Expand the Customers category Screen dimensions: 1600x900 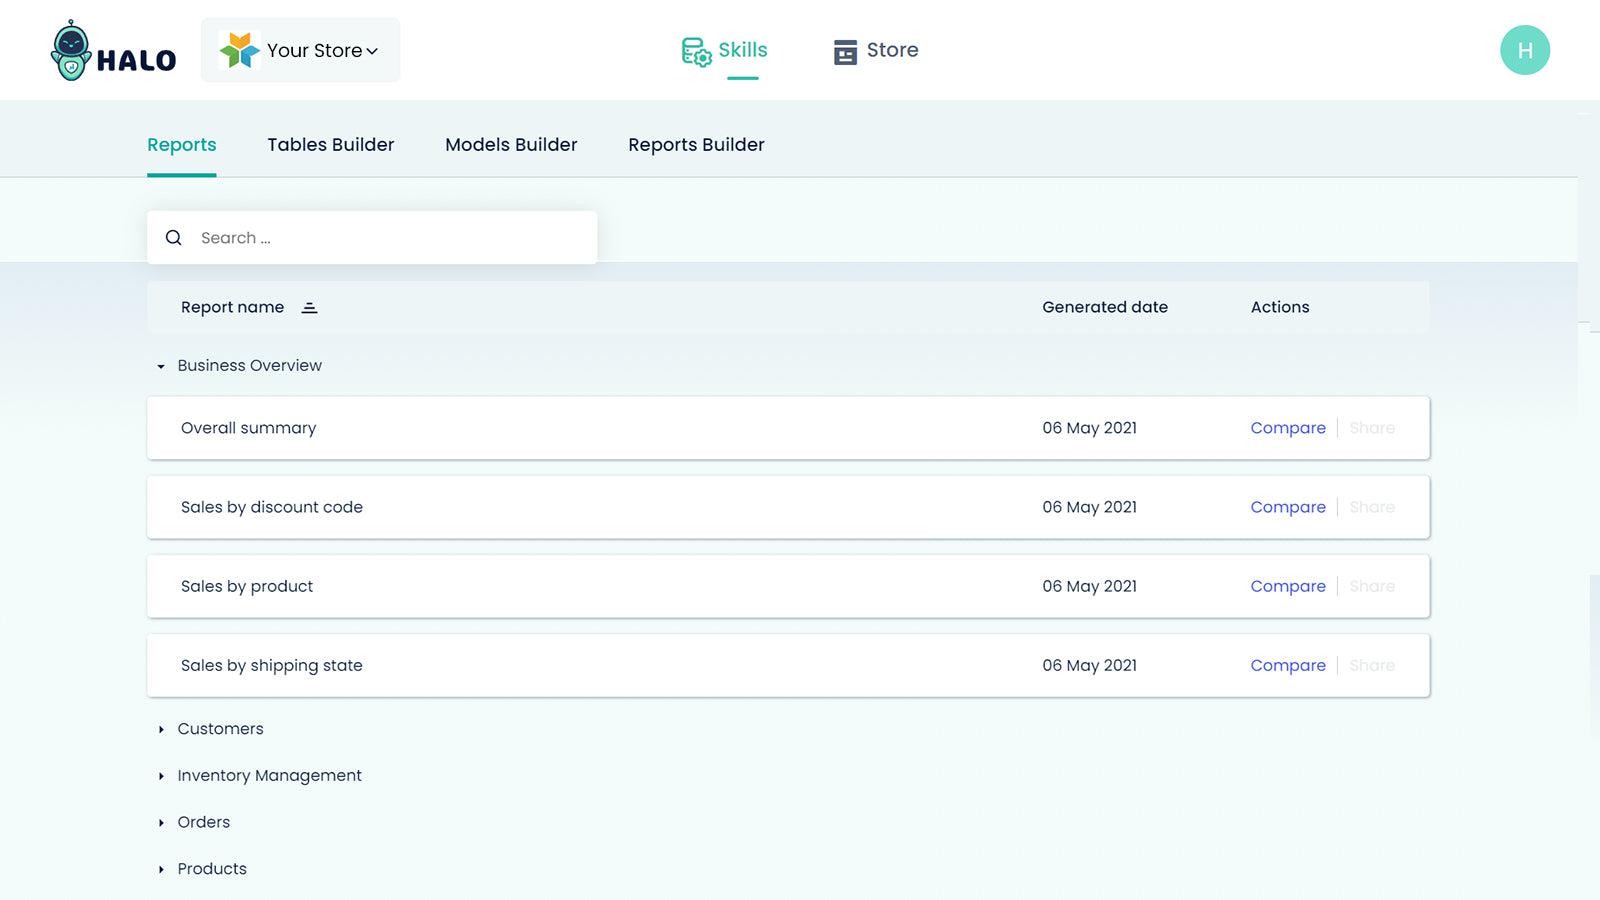point(163,729)
